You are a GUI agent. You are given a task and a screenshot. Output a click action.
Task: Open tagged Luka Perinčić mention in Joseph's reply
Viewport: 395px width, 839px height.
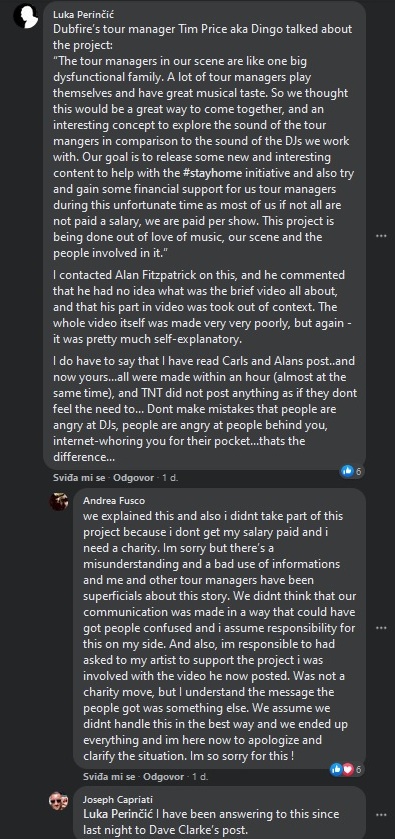pos(119,814)
